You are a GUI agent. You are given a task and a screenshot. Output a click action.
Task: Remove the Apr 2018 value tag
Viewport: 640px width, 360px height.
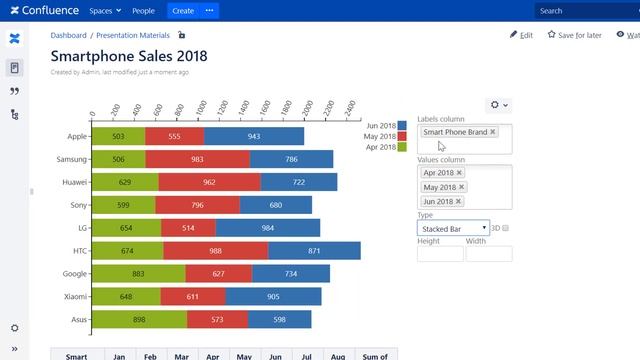click(x=459, y=173)
